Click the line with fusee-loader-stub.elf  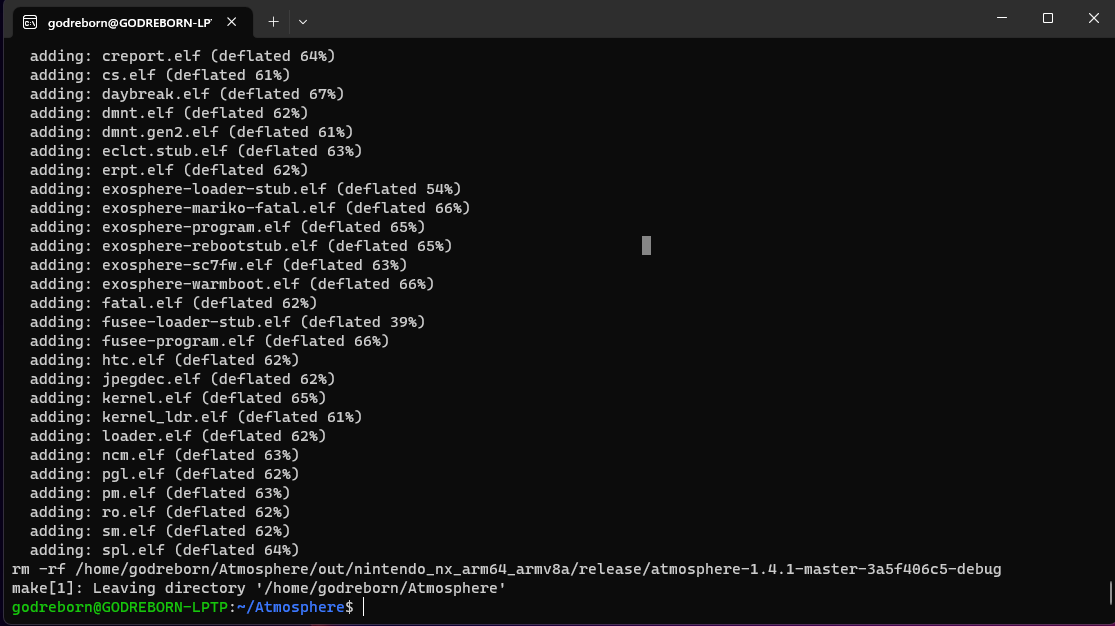[x=228, y=322]
